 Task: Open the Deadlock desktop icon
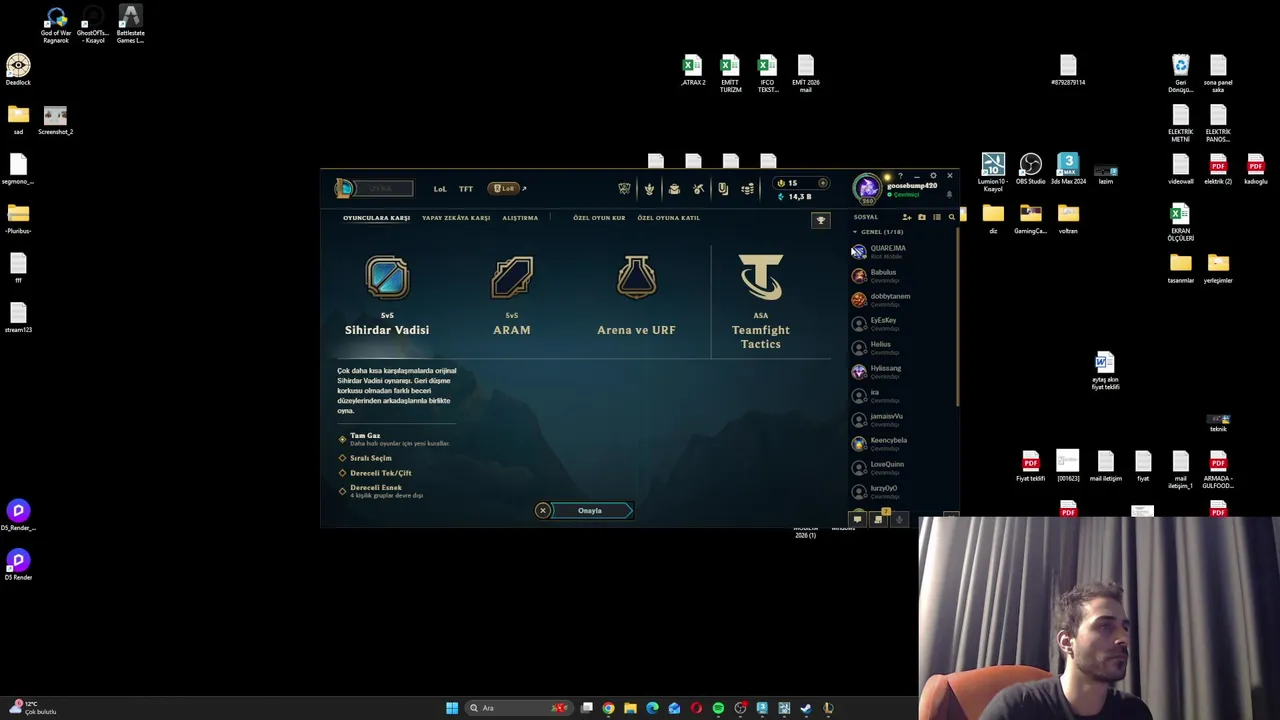[18, 70]
